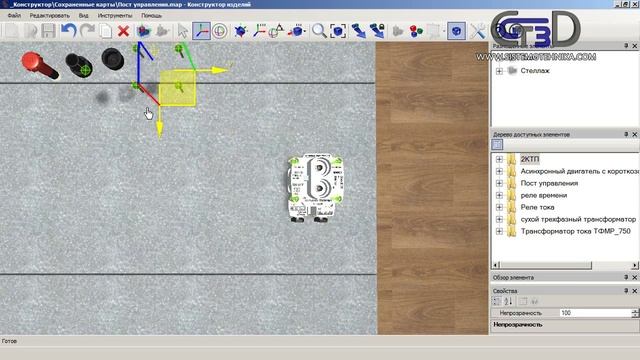The height and width of the screenshot is (360, 640).
Task: Open the Редактировать menu
Action: (x=49, y=16)
